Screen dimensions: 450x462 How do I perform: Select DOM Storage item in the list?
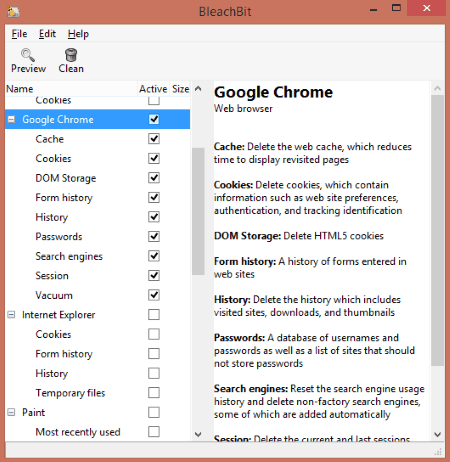tap(66, 178)
